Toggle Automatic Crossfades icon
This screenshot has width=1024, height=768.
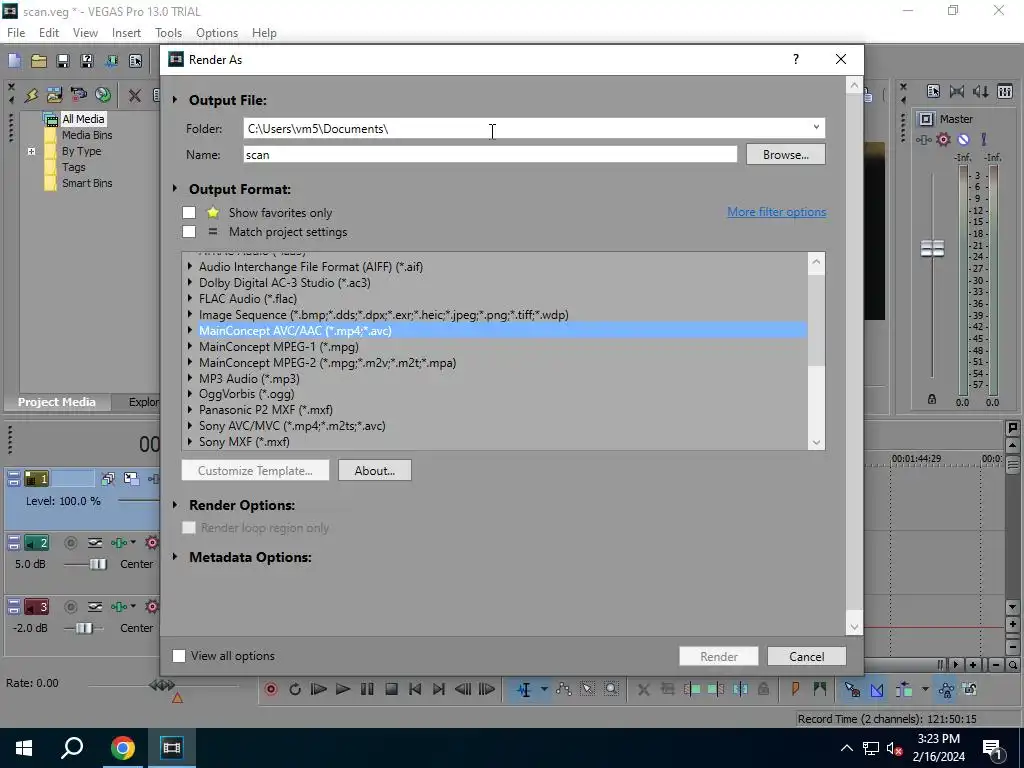876,689
